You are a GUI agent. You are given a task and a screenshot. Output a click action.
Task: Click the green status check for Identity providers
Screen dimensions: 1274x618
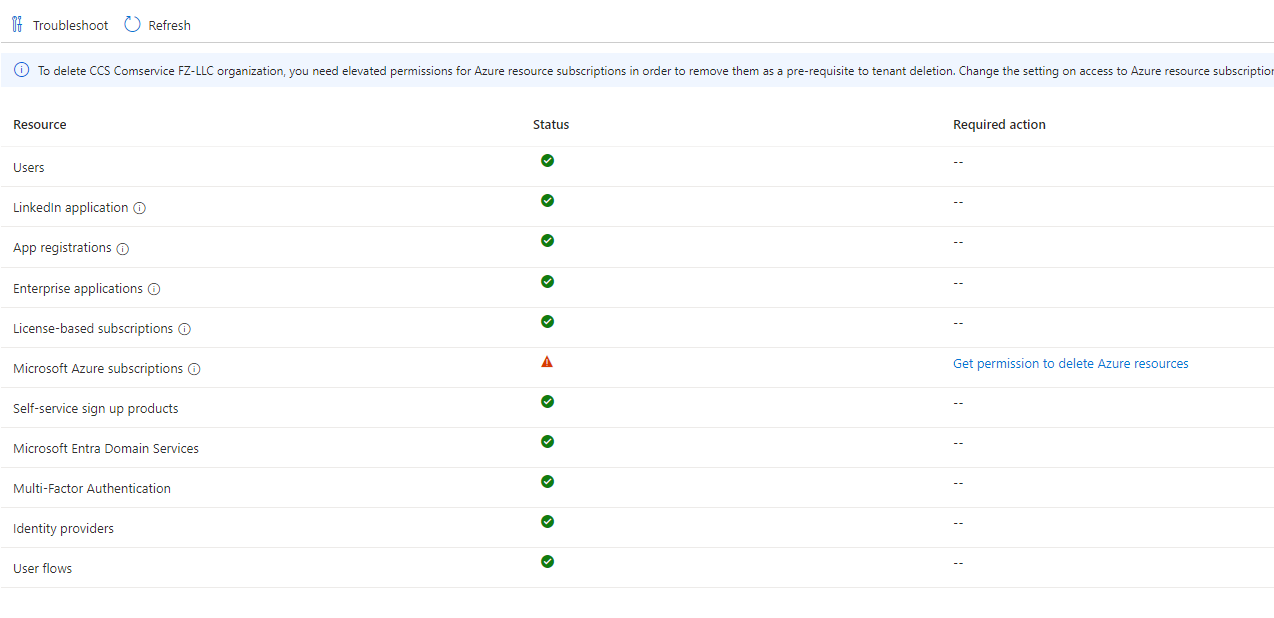[547, 521]
